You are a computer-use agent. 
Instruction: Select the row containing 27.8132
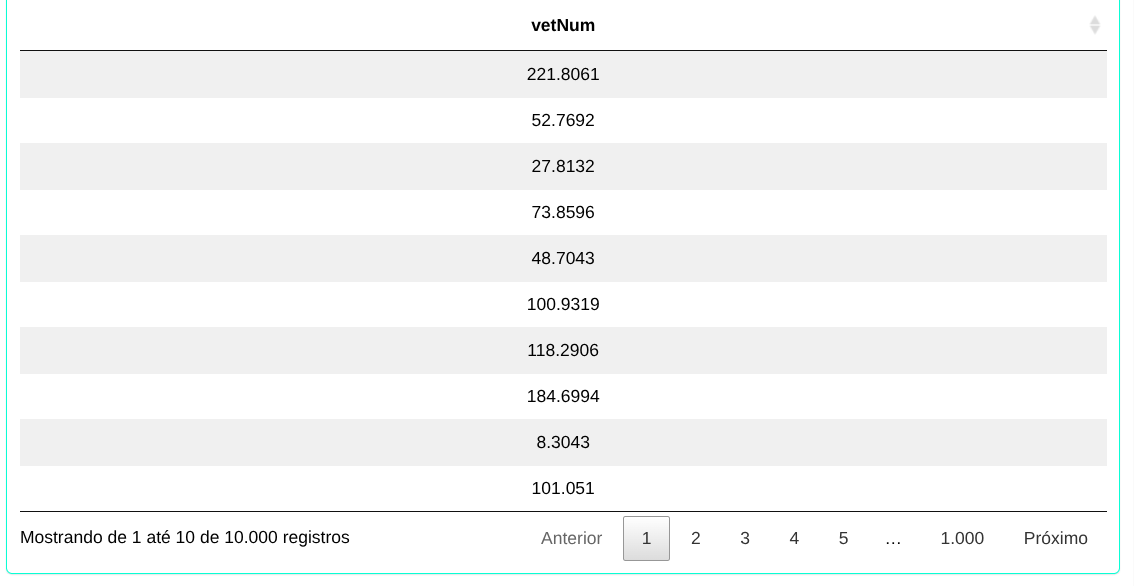tap(562, 166)
